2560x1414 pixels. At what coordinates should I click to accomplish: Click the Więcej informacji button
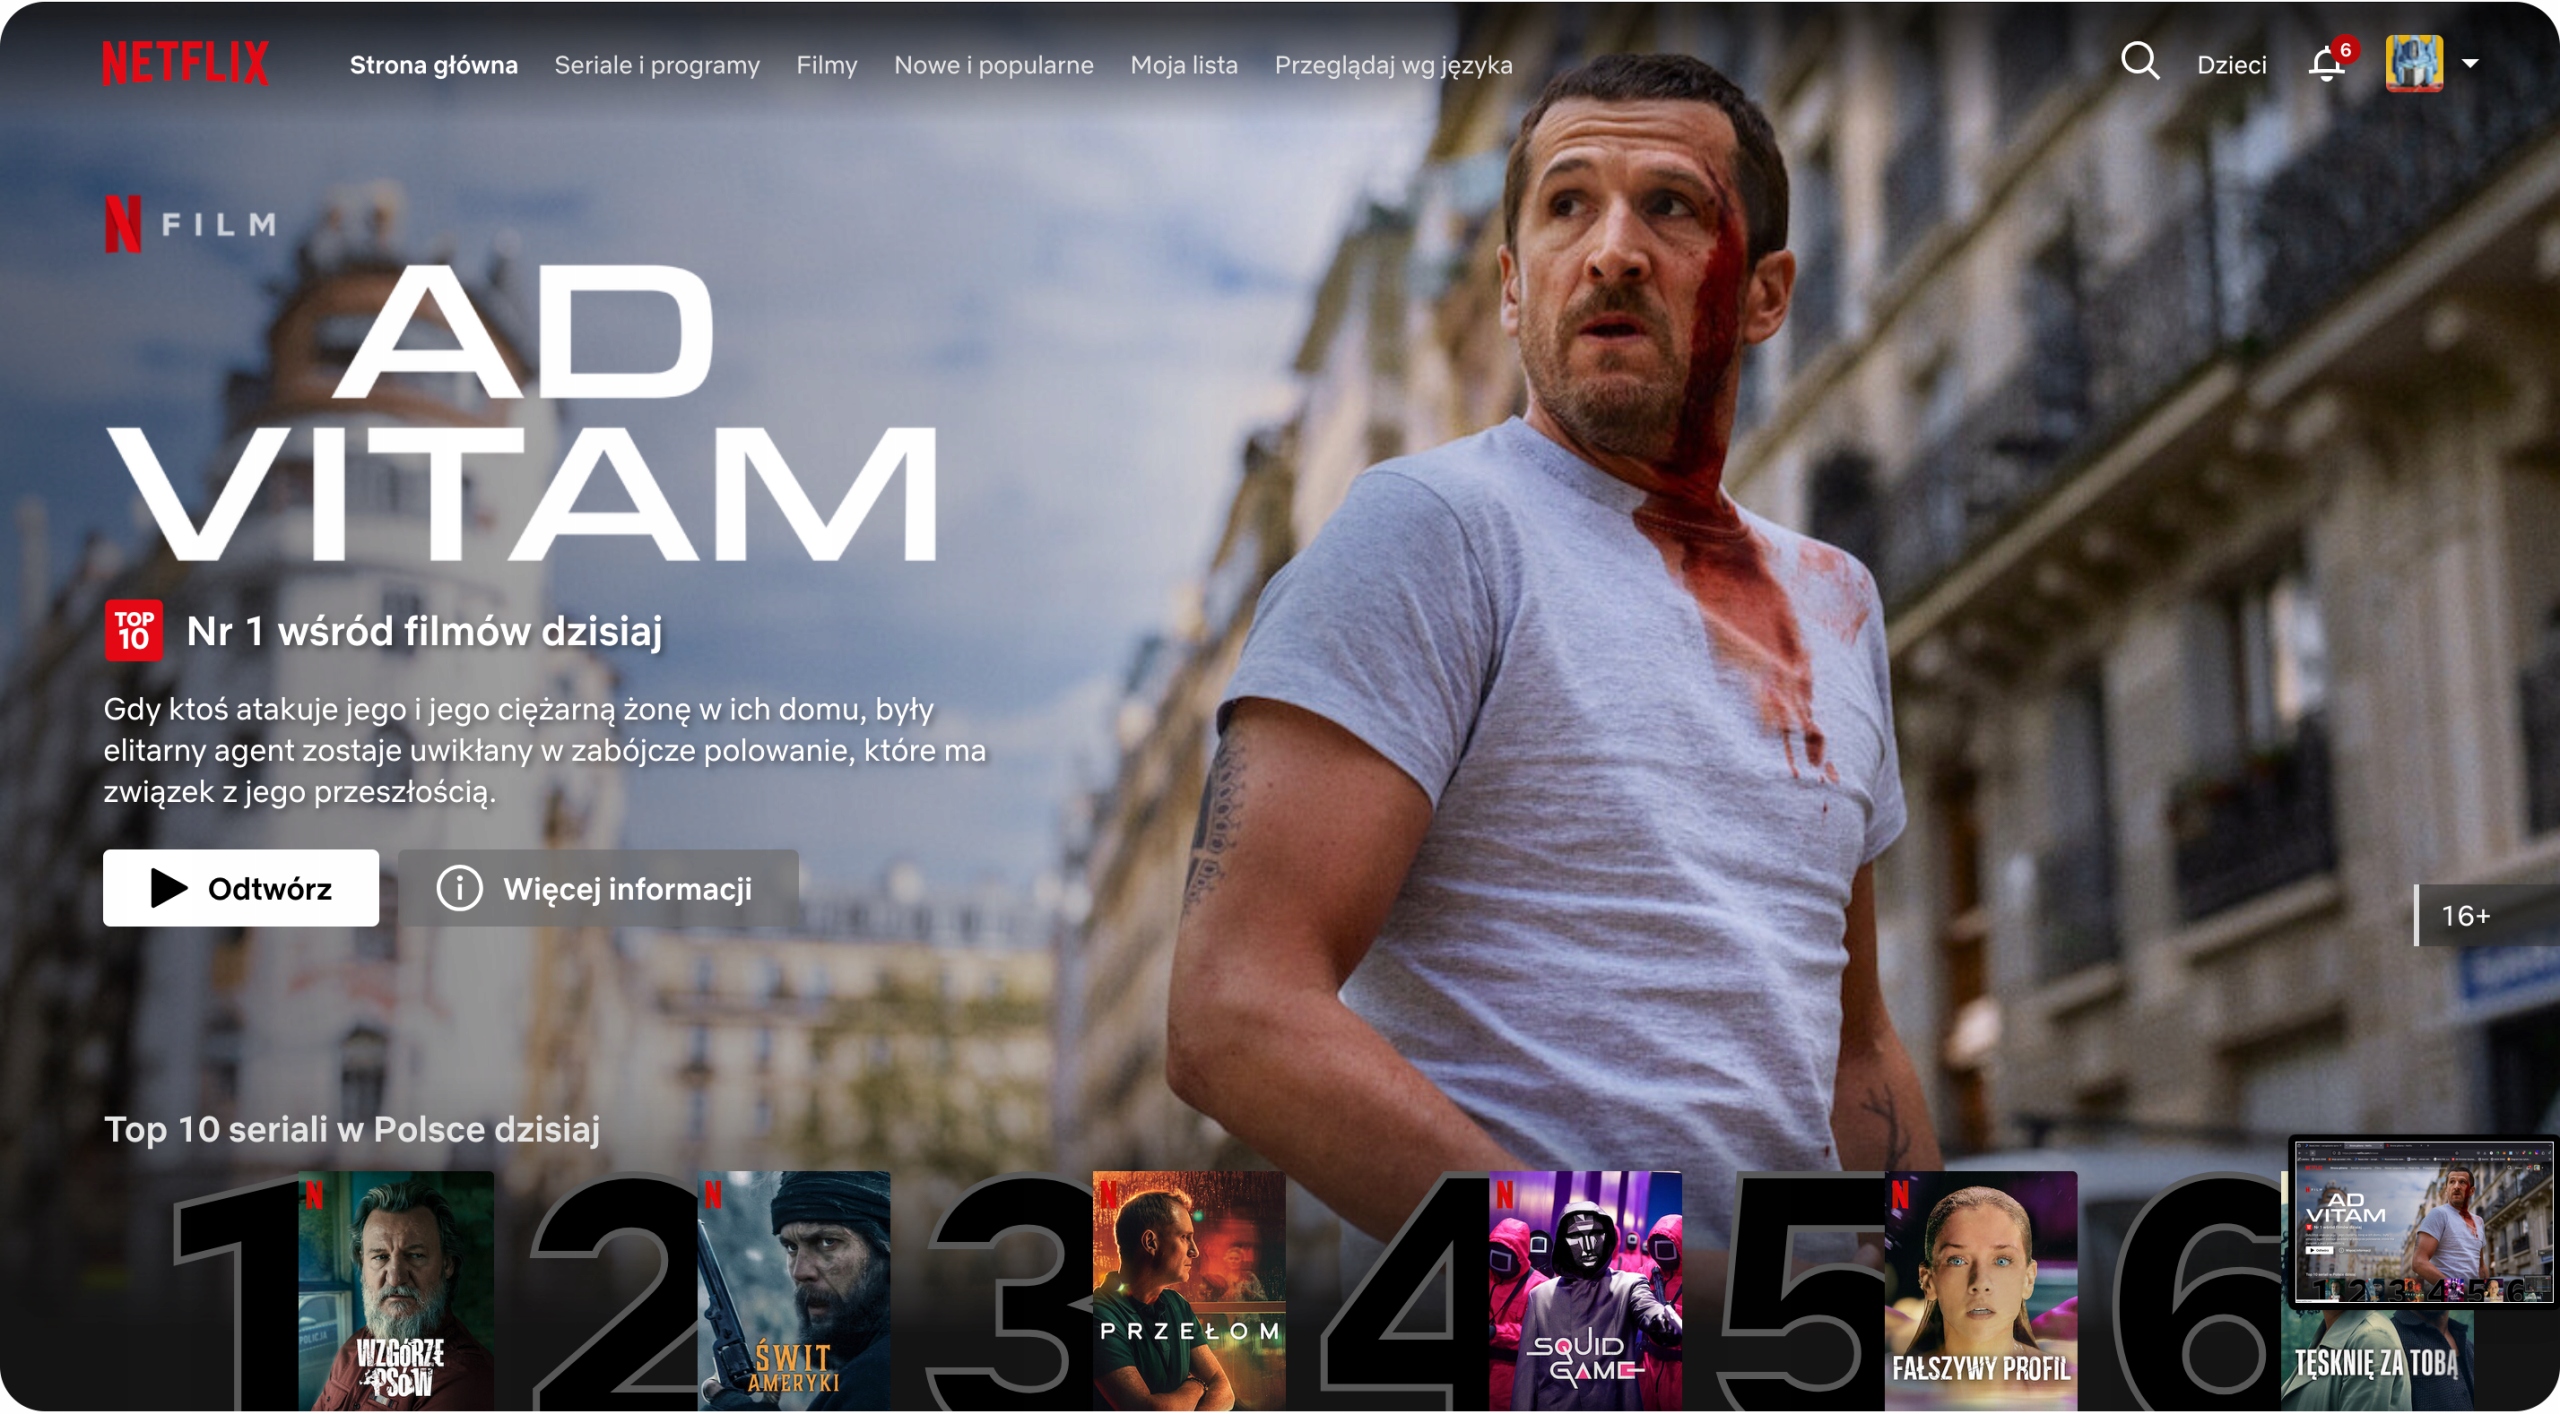598,888
